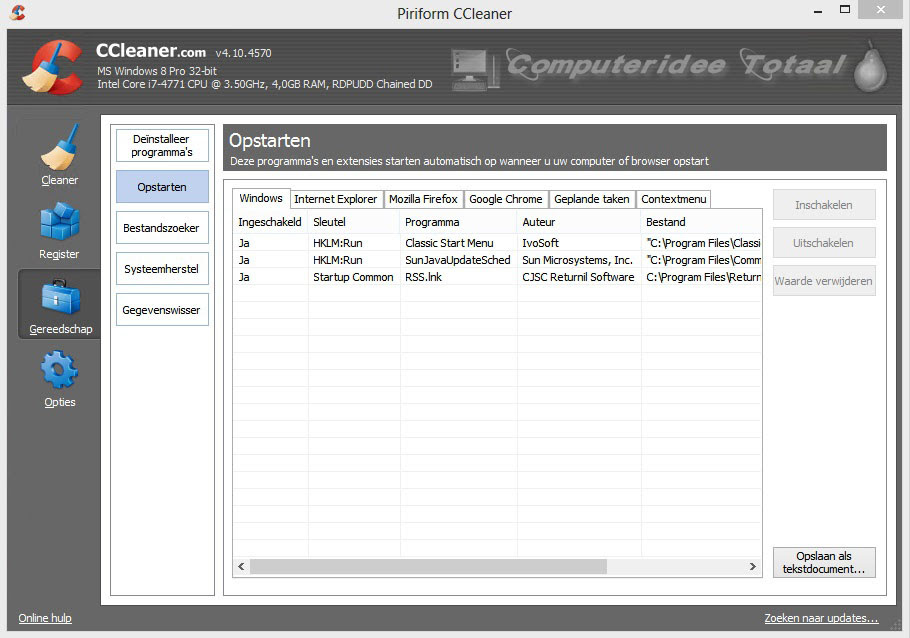Viewport: 910px width, 638px height.
Task: Sort by the Programma column header
Action: 458,222
